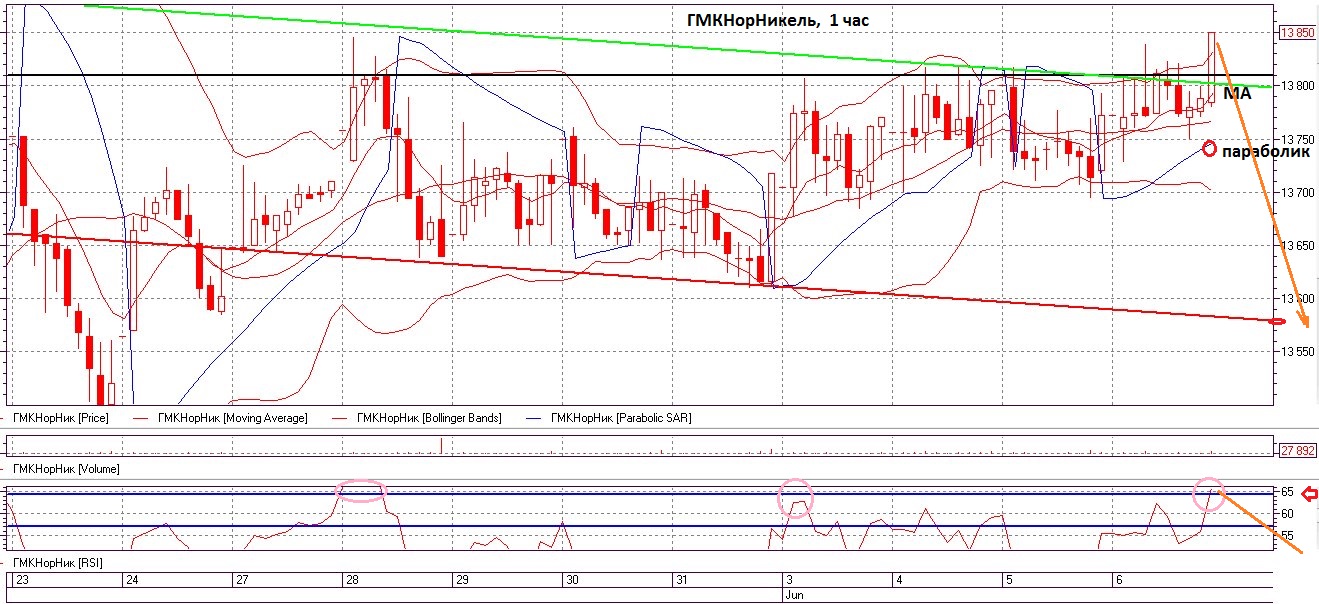Click the ГМКНорНик [Parabolic SAR] legend label
The width and height of the screenshot is (1319, 604).
click(621, 417)
